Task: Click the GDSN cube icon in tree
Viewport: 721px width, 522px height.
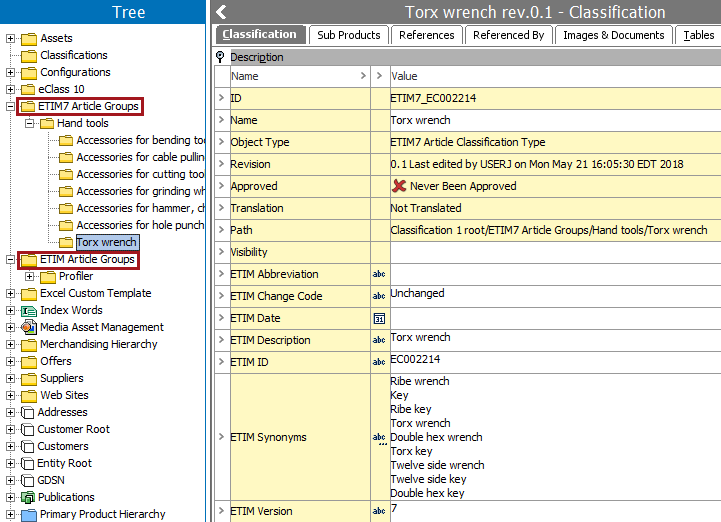Action: tap(28, 480)
